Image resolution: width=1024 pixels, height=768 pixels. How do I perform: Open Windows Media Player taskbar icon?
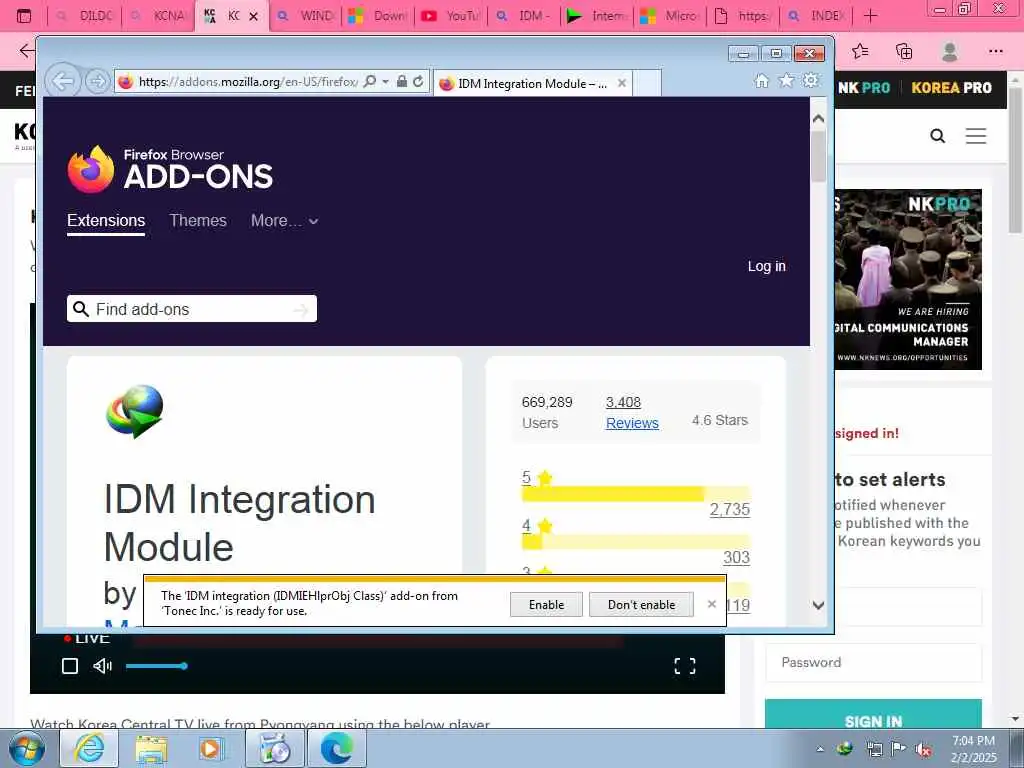coord(212,748)
